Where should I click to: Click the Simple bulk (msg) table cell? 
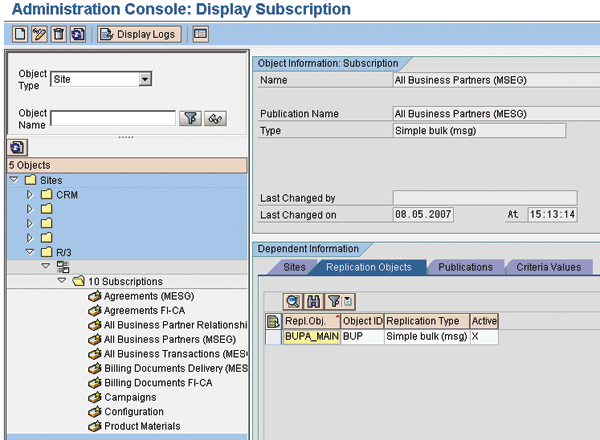pyautogui.click(x=427, y=337)
